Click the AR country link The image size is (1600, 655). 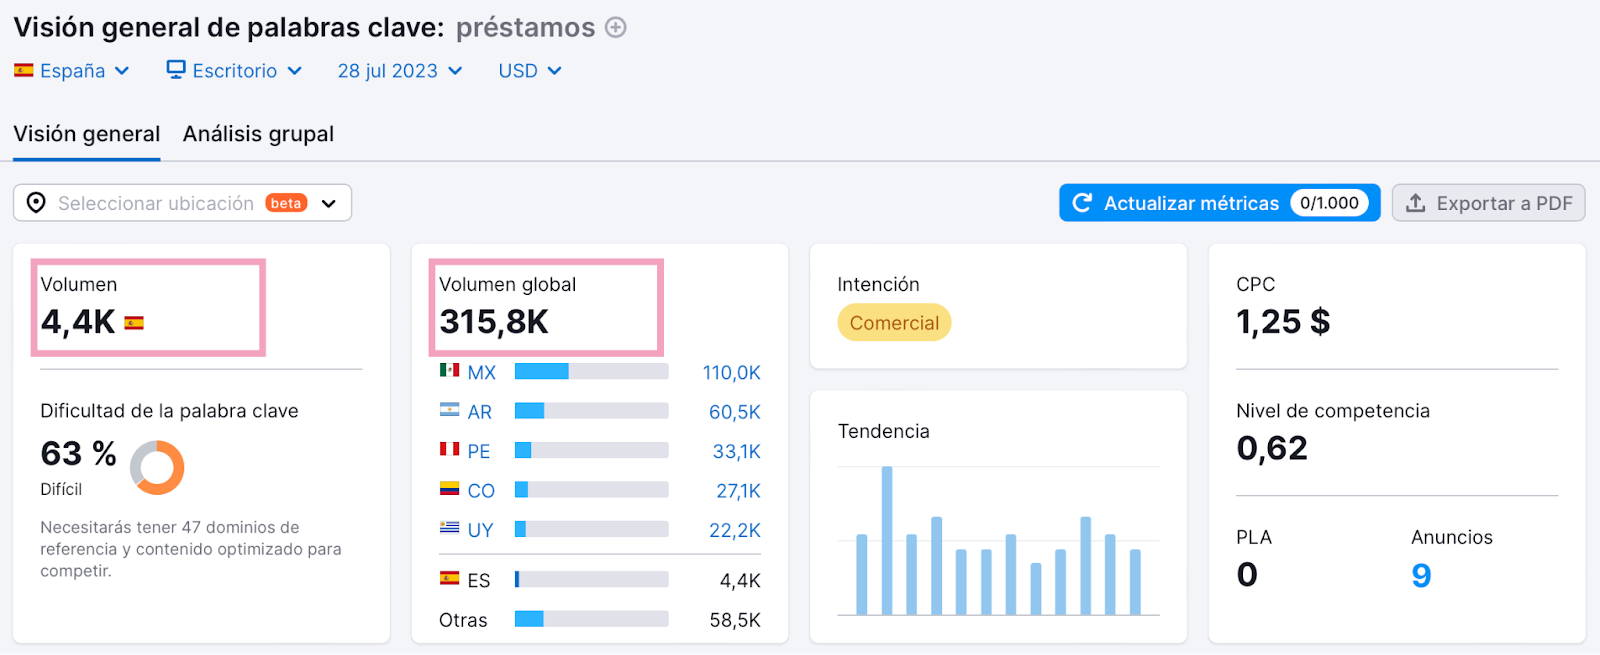[x=479, y=412]
